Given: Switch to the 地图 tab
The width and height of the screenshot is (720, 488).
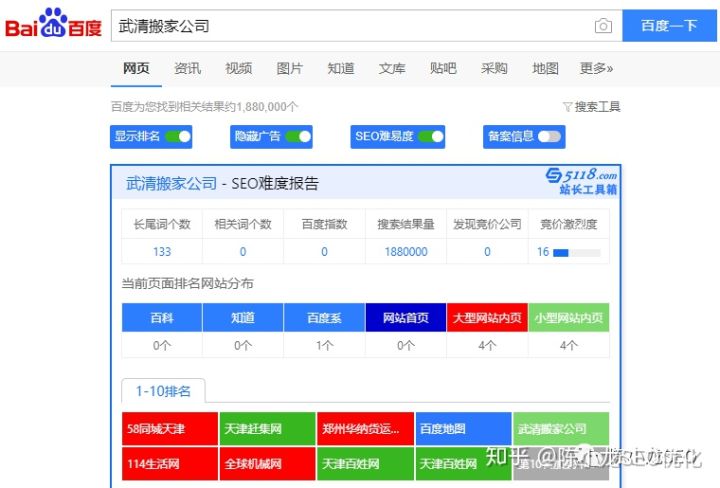Looking at the screenshot, I should click(x=545, y=68).
